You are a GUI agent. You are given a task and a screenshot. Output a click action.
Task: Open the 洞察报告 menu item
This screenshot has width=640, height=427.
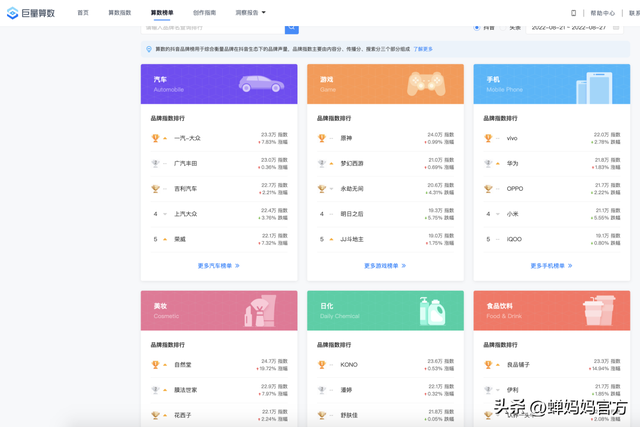click(x=247, y=13)
